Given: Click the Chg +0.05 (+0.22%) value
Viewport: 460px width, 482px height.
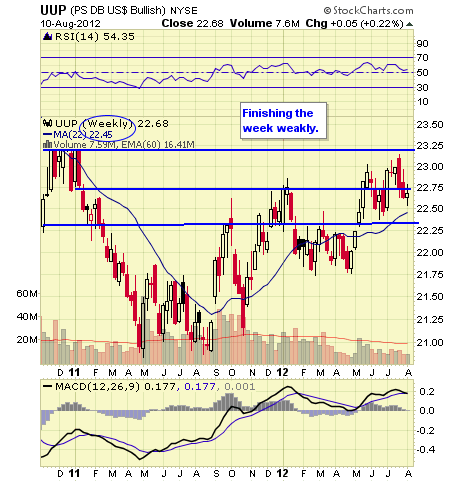Looking at the screenshot, I should tap(355, 23).
